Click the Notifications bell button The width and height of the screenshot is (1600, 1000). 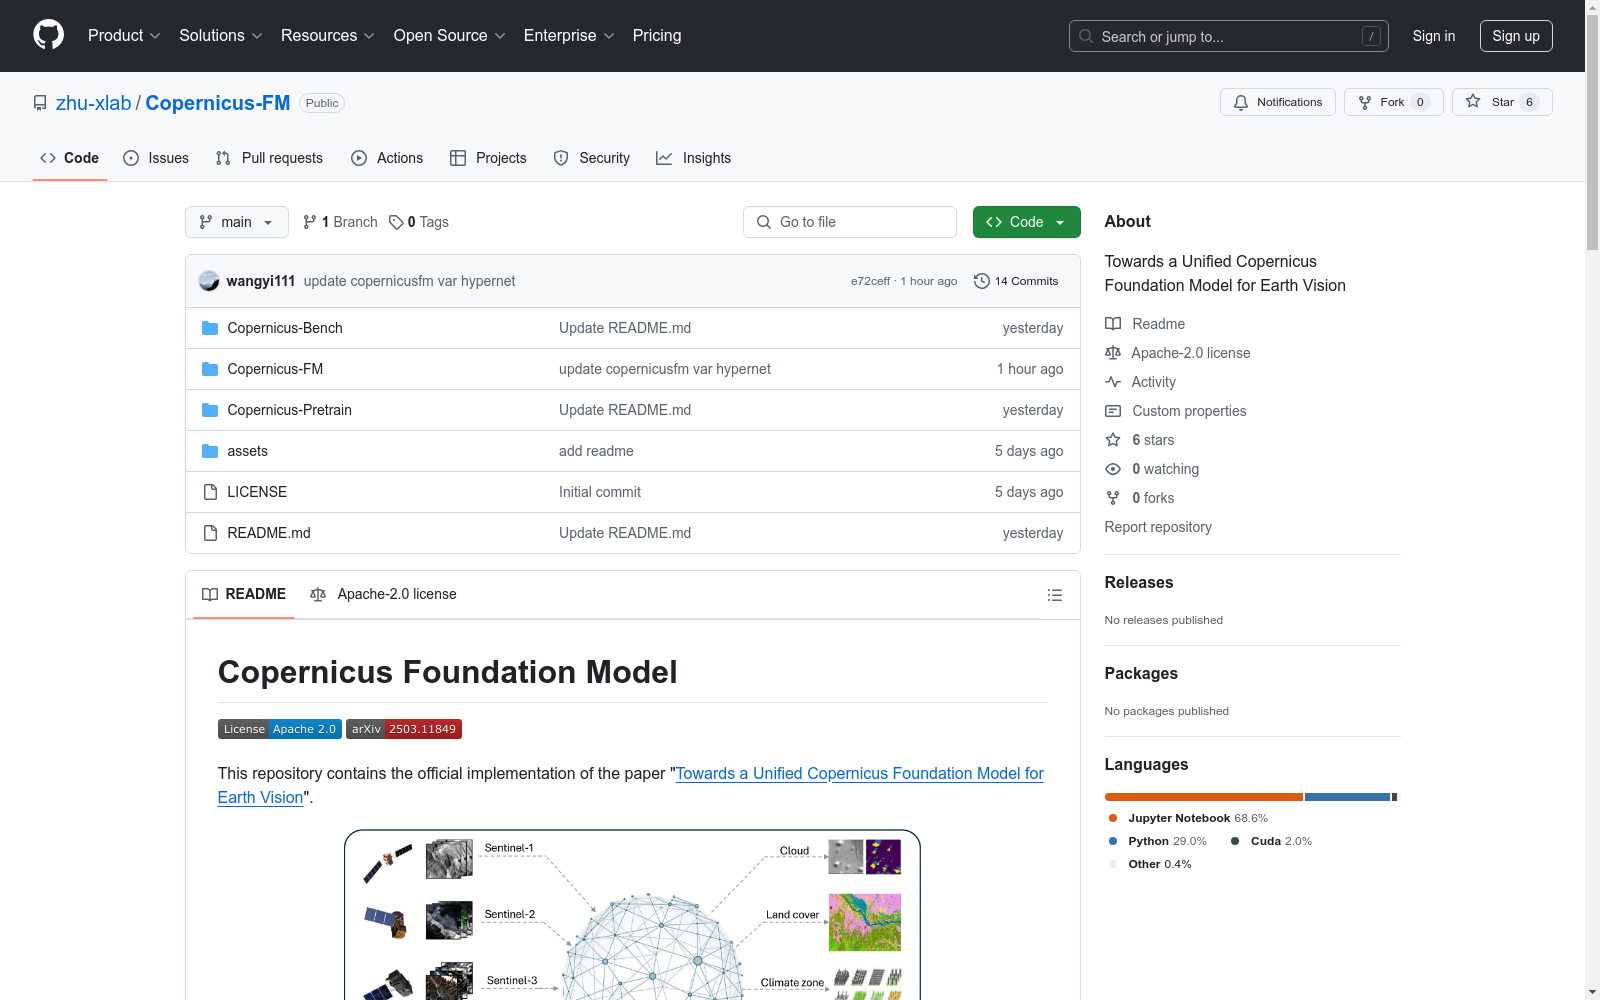pyautogui.click(x=1277, y=102)
